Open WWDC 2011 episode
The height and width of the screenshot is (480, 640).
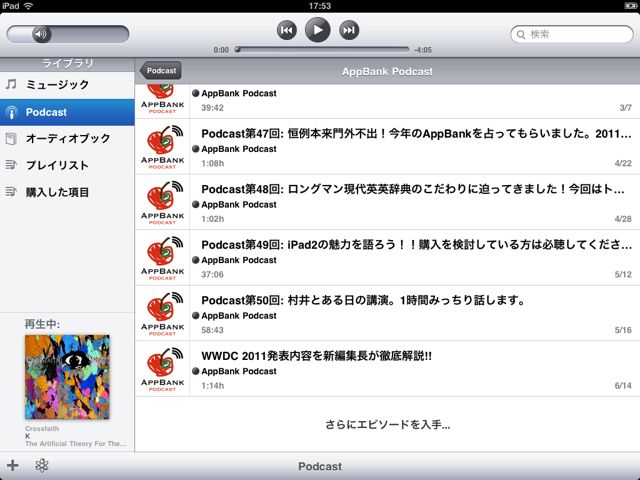(x=387, y=369)
